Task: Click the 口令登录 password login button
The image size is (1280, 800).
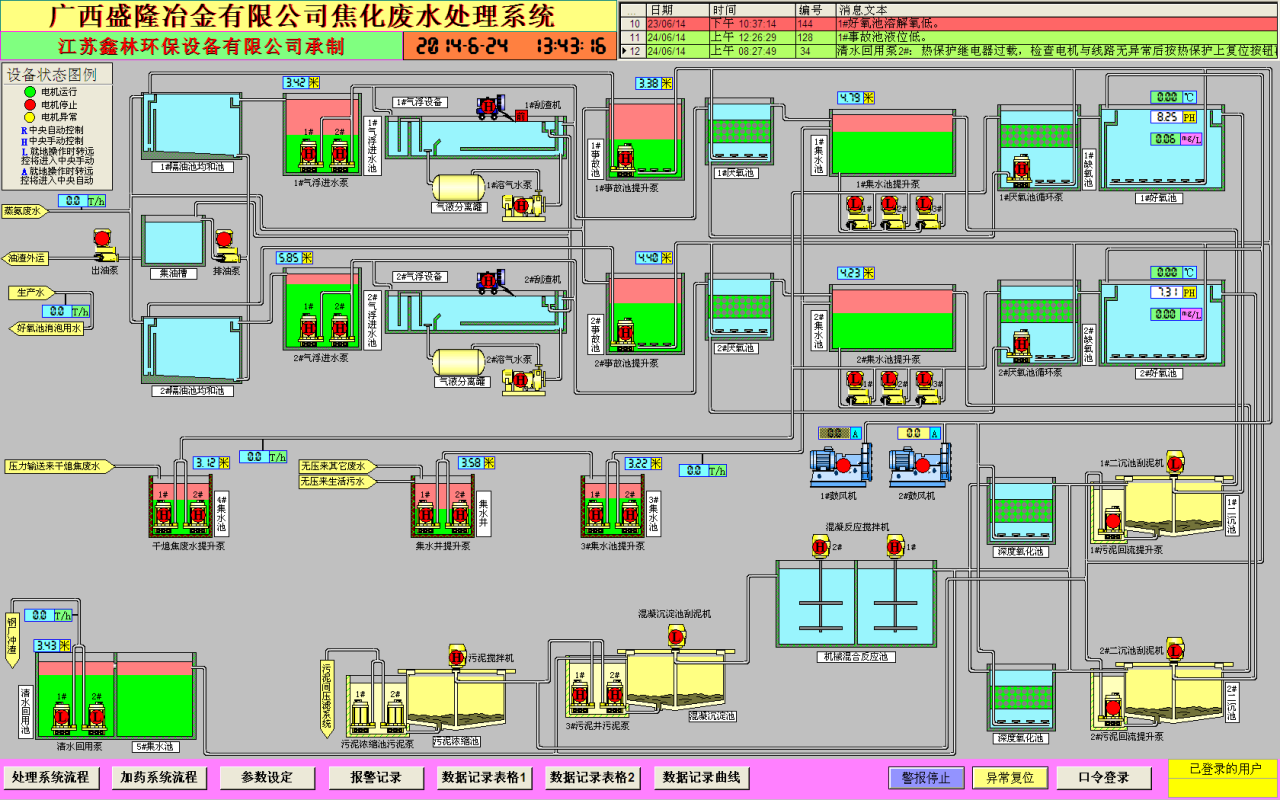Action: pyautogui.click(x=1104, y=777)
